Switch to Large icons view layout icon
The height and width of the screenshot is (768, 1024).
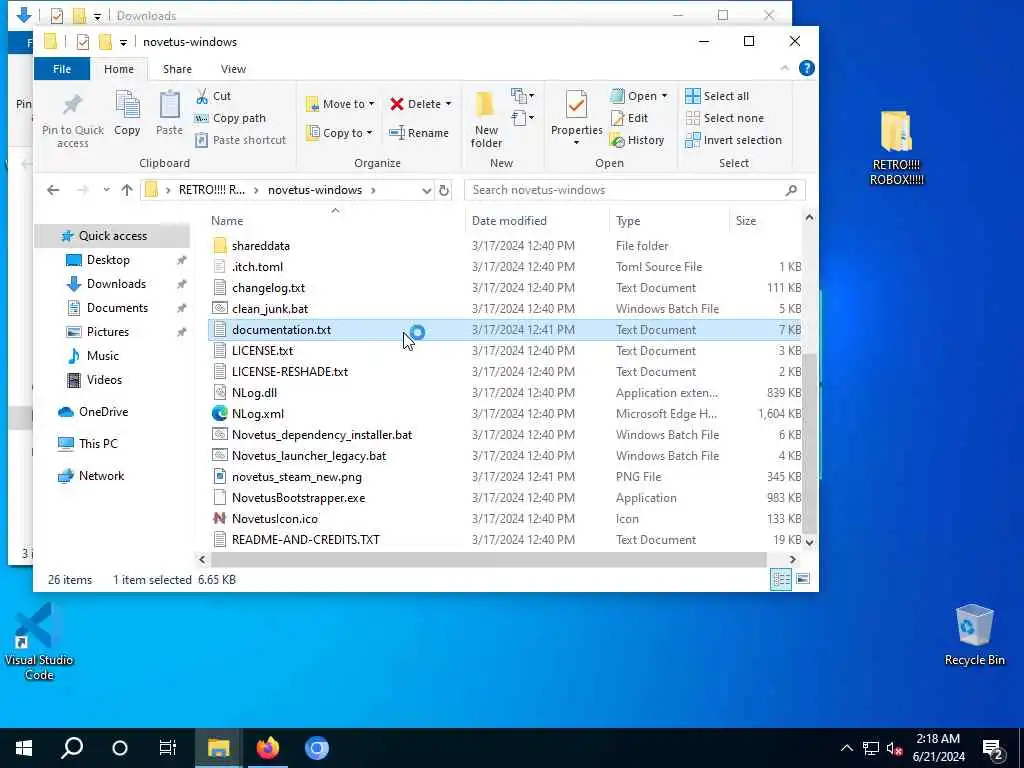click(803, 579)
